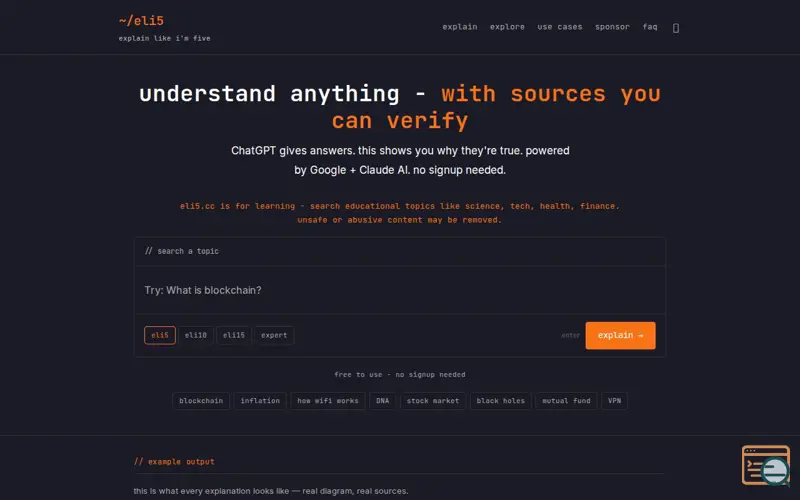Choose the stock market topic chip
800x500 pixels.
433,401
